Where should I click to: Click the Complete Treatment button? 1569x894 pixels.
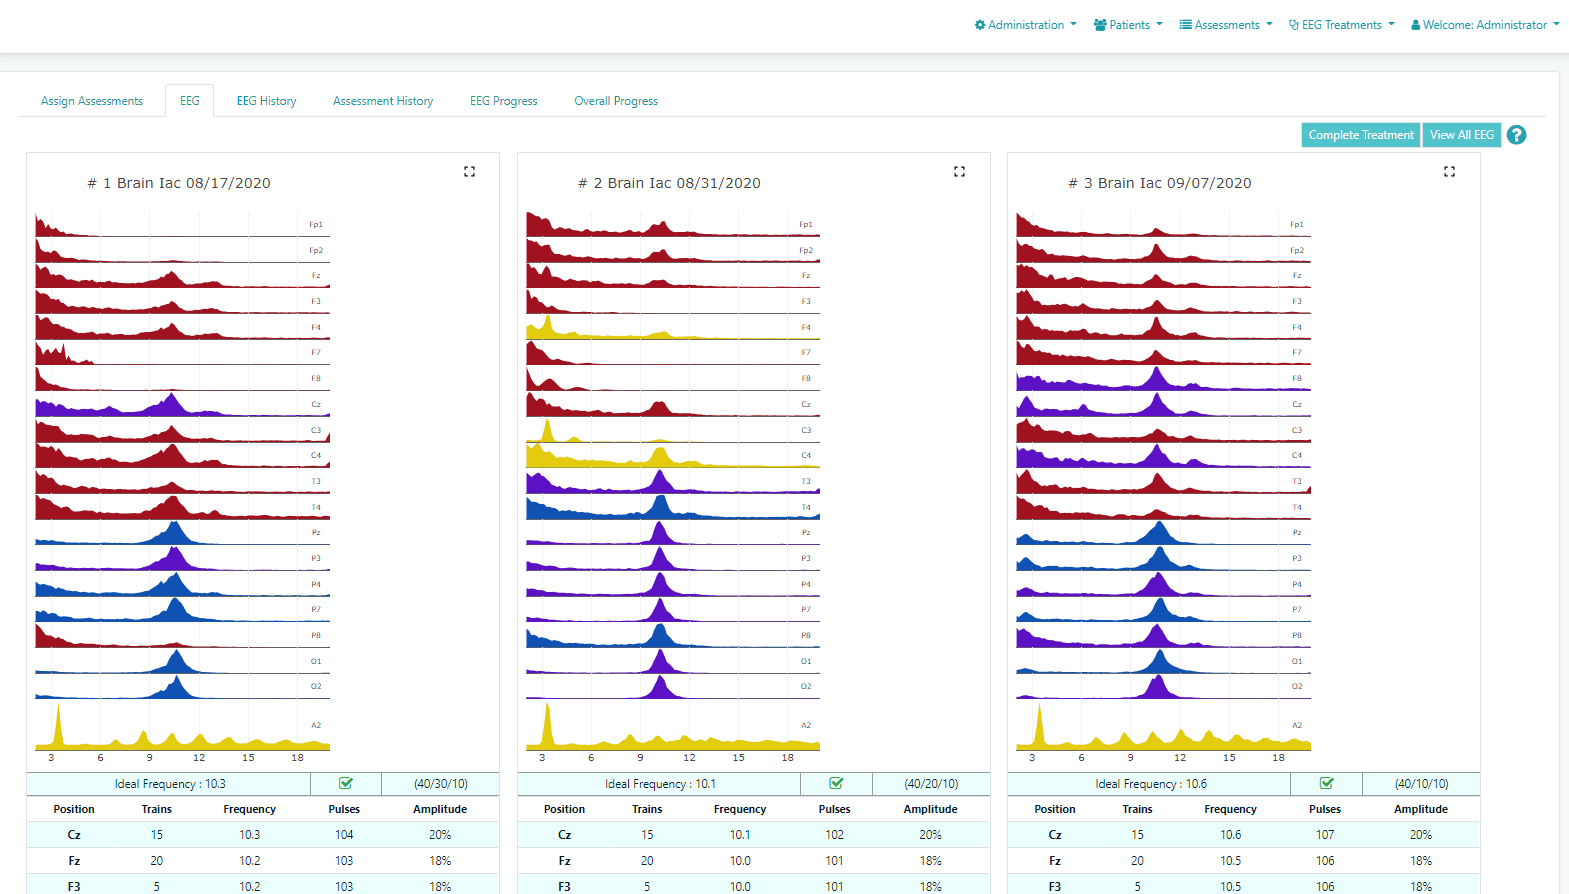(x=1361, y=135)
